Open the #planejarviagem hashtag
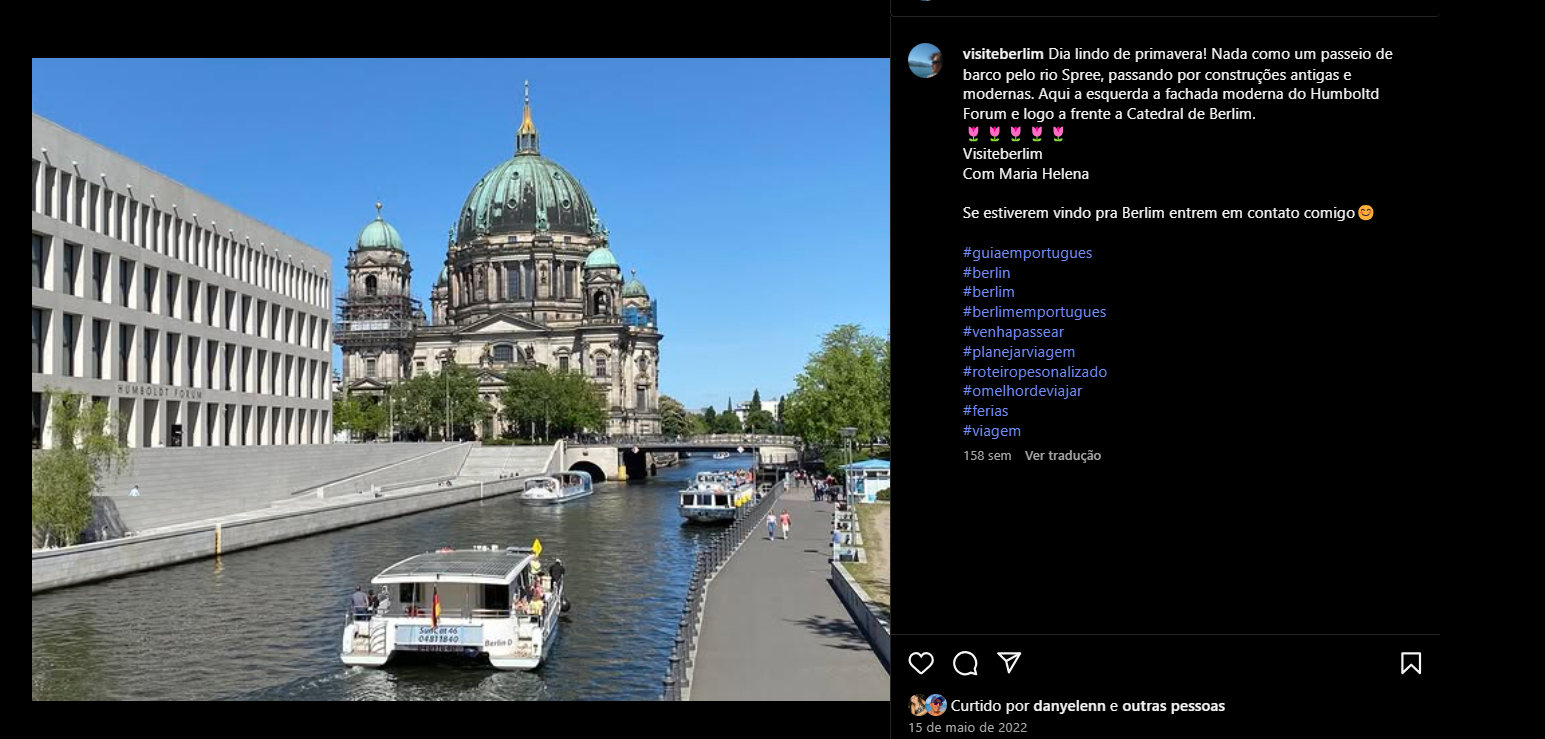The width and height of the screenshot is (1545, 739). click(1018, 352)
